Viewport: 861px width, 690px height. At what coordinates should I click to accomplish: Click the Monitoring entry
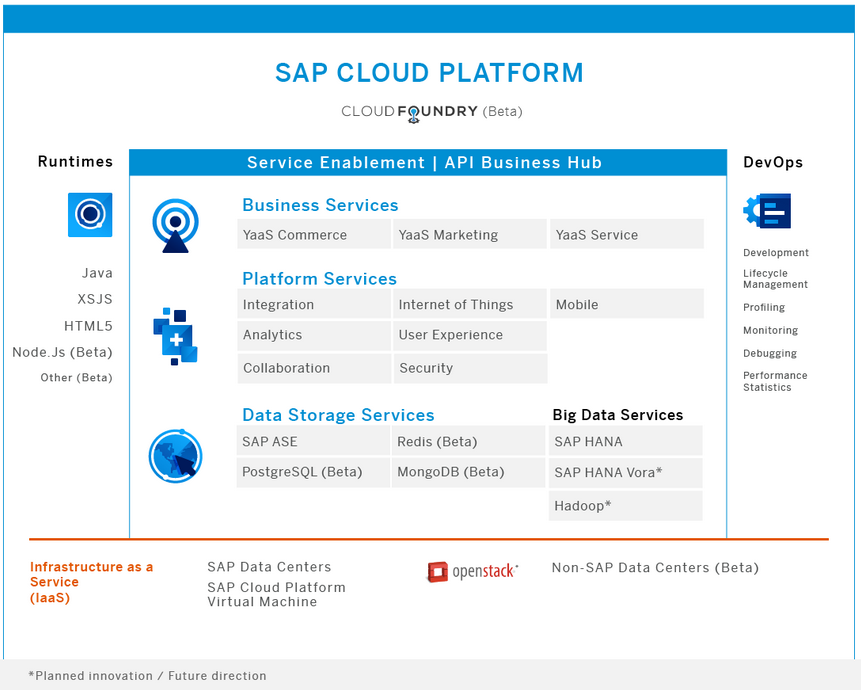[x=770, y=330]
